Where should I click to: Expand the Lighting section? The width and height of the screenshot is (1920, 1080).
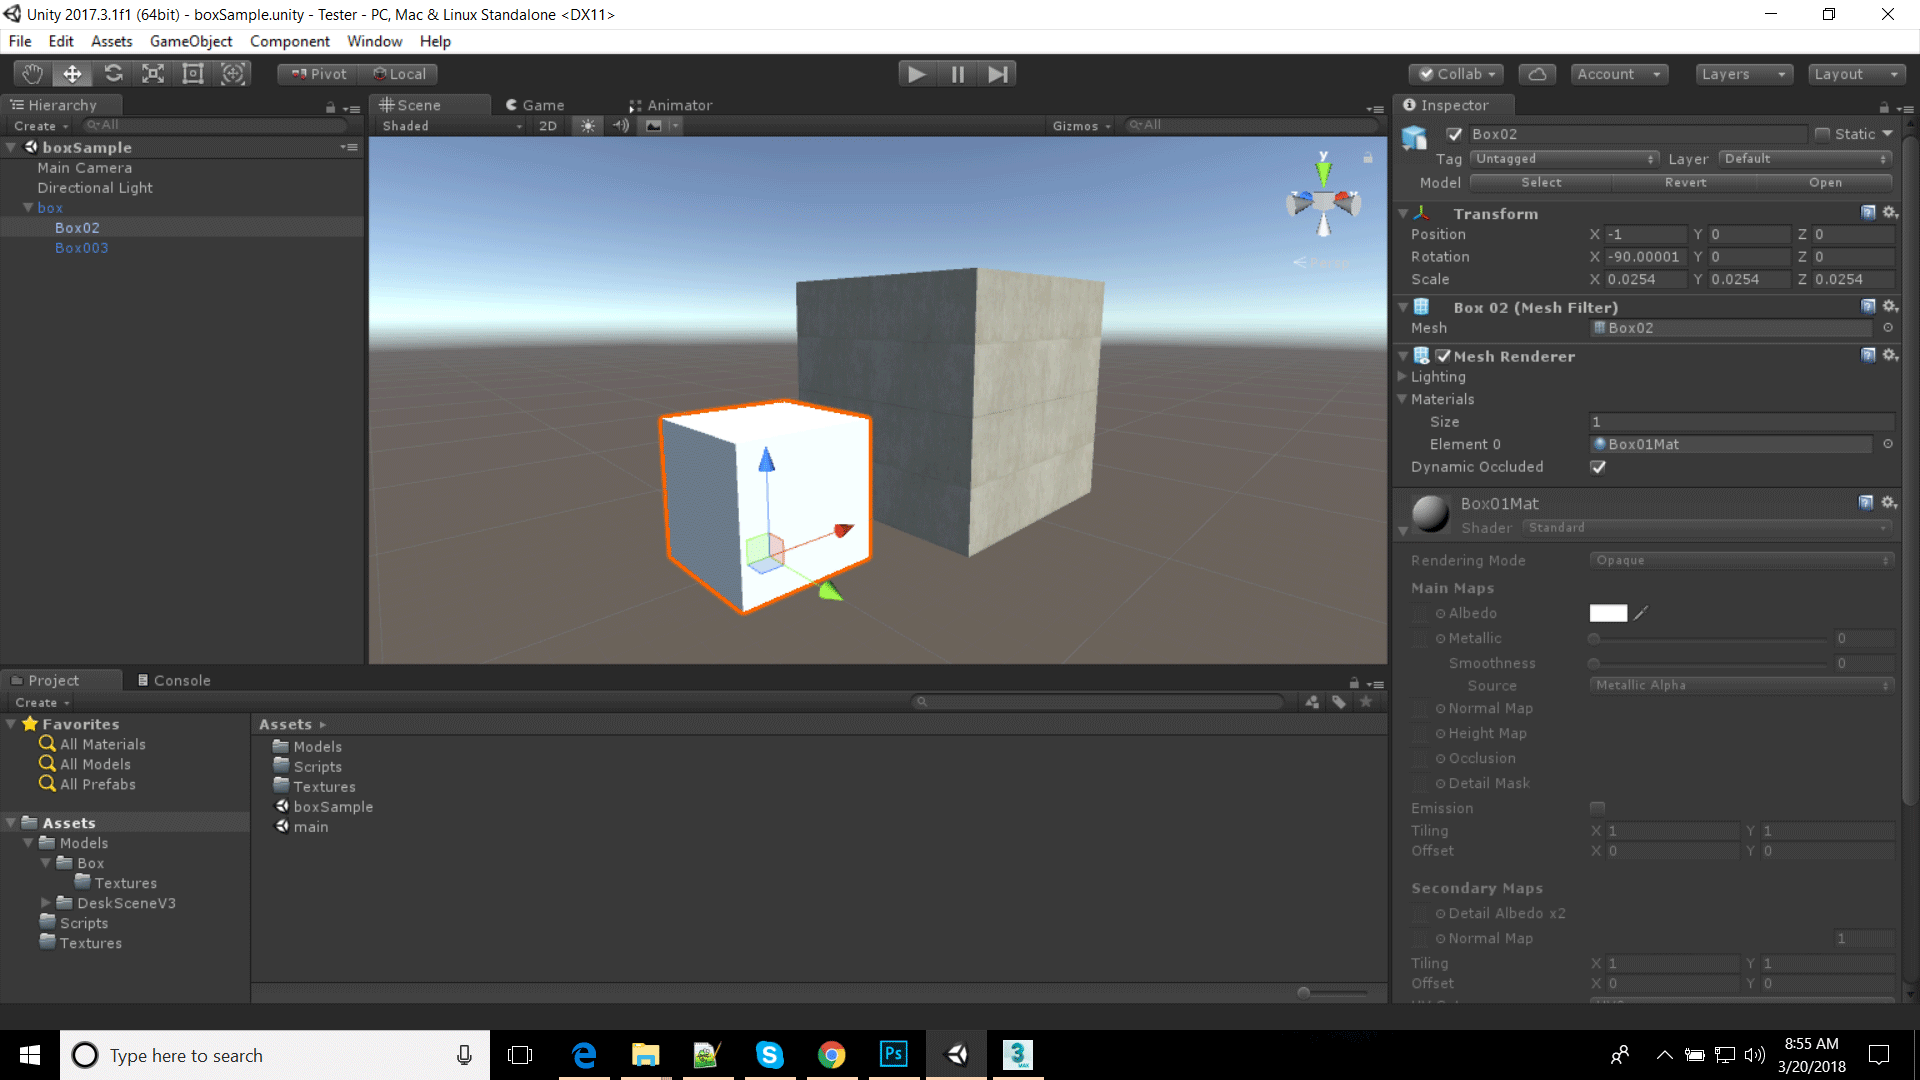[x=1402, y=377]
